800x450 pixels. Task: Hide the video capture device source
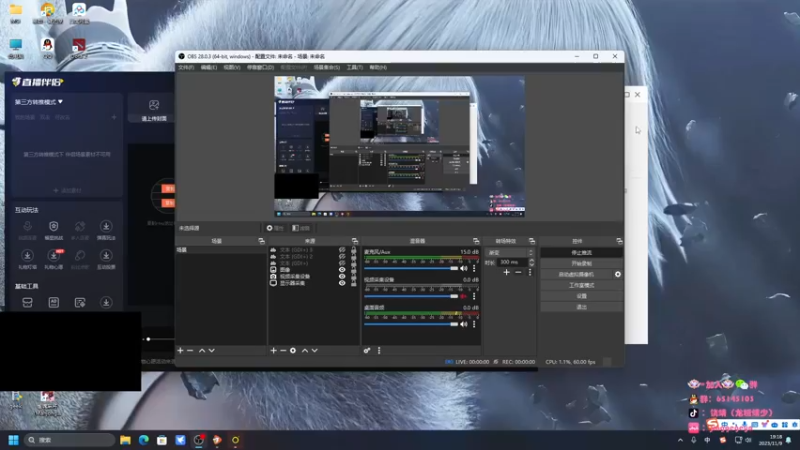click(x=342, y=277)
